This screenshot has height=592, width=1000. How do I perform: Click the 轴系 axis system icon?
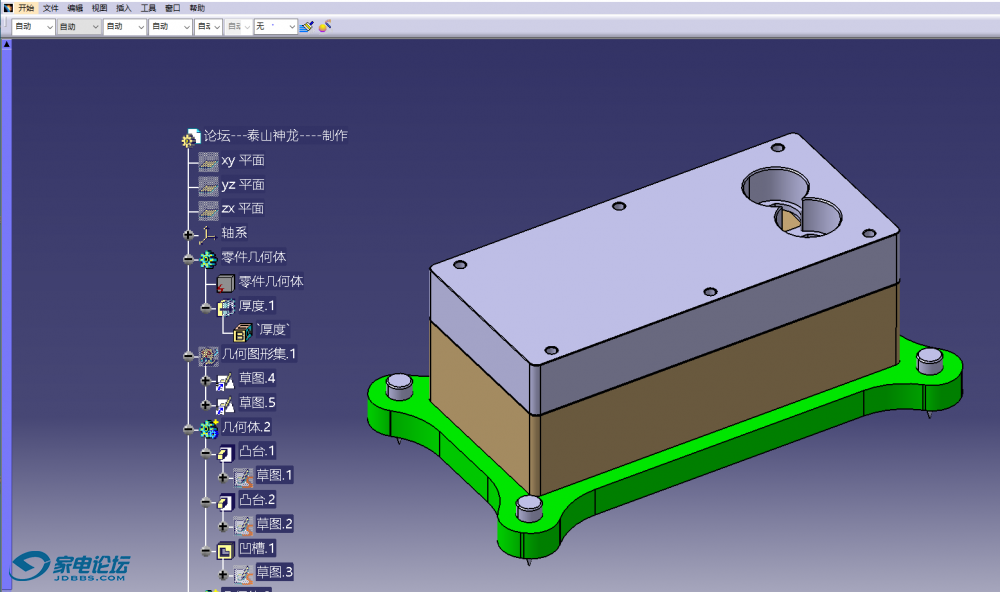pyautogui.click(x=208, y=233)
